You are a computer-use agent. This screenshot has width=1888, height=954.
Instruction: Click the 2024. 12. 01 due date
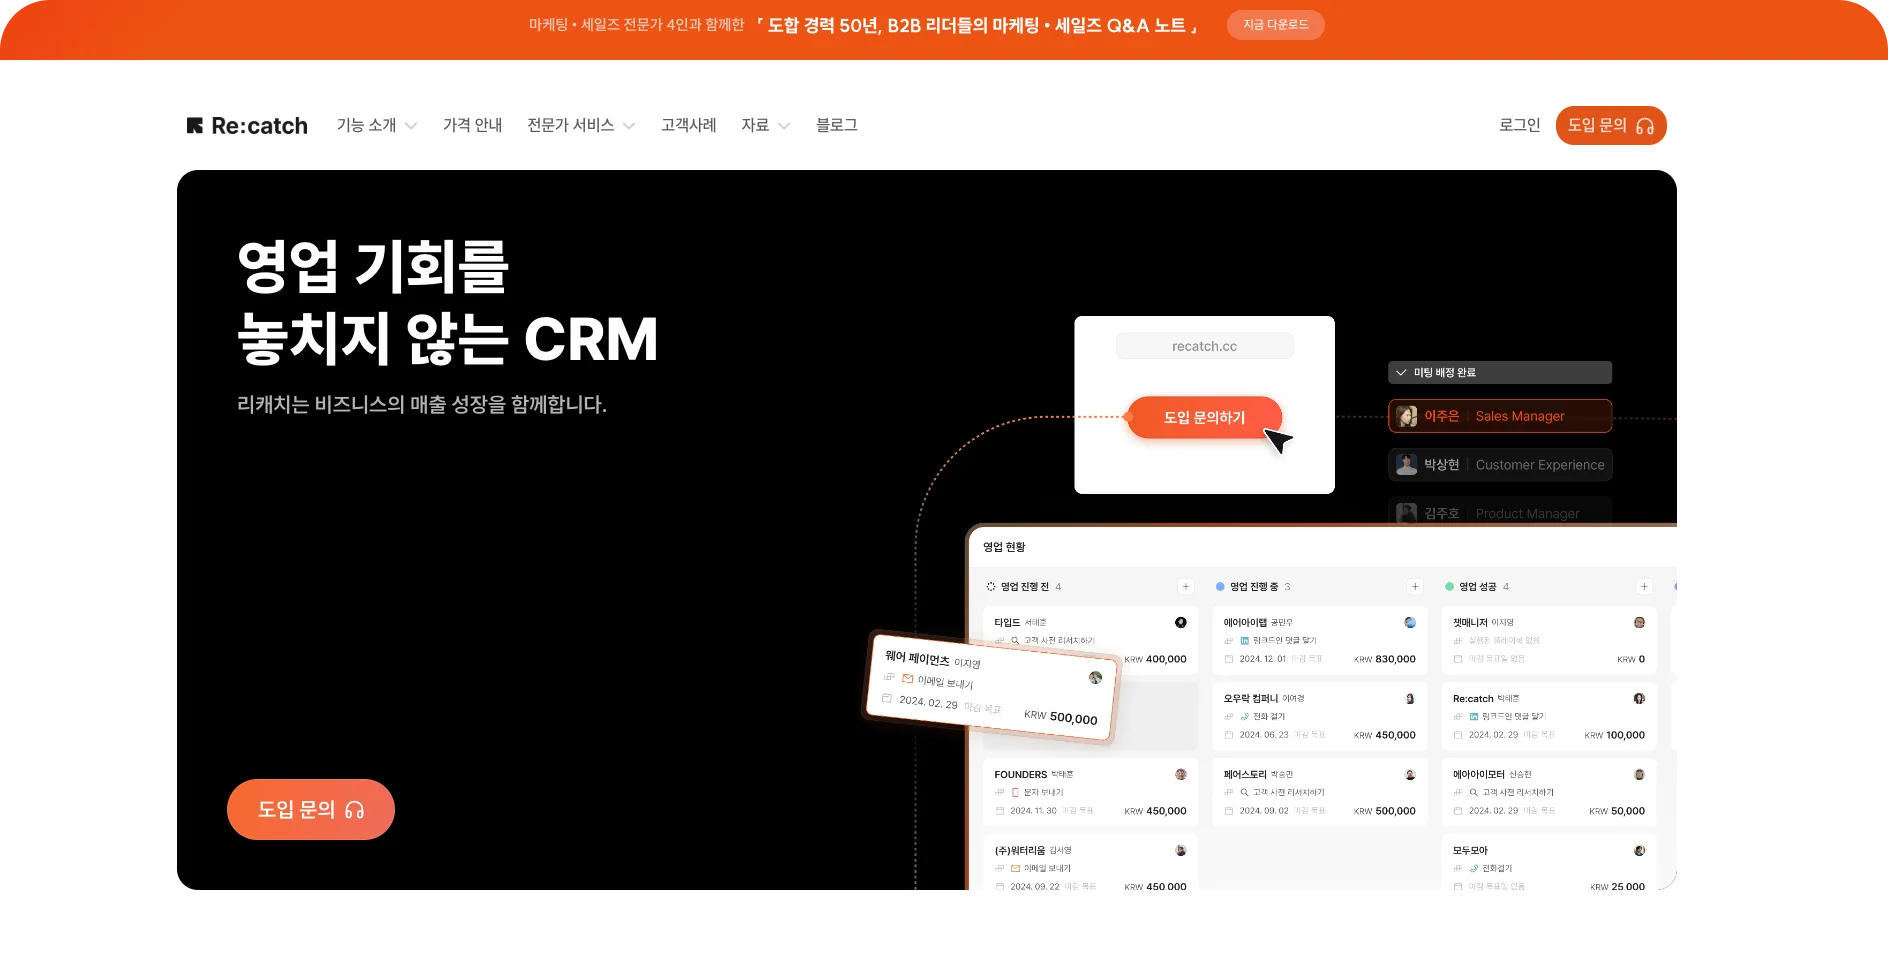(x=1263, y=659)
